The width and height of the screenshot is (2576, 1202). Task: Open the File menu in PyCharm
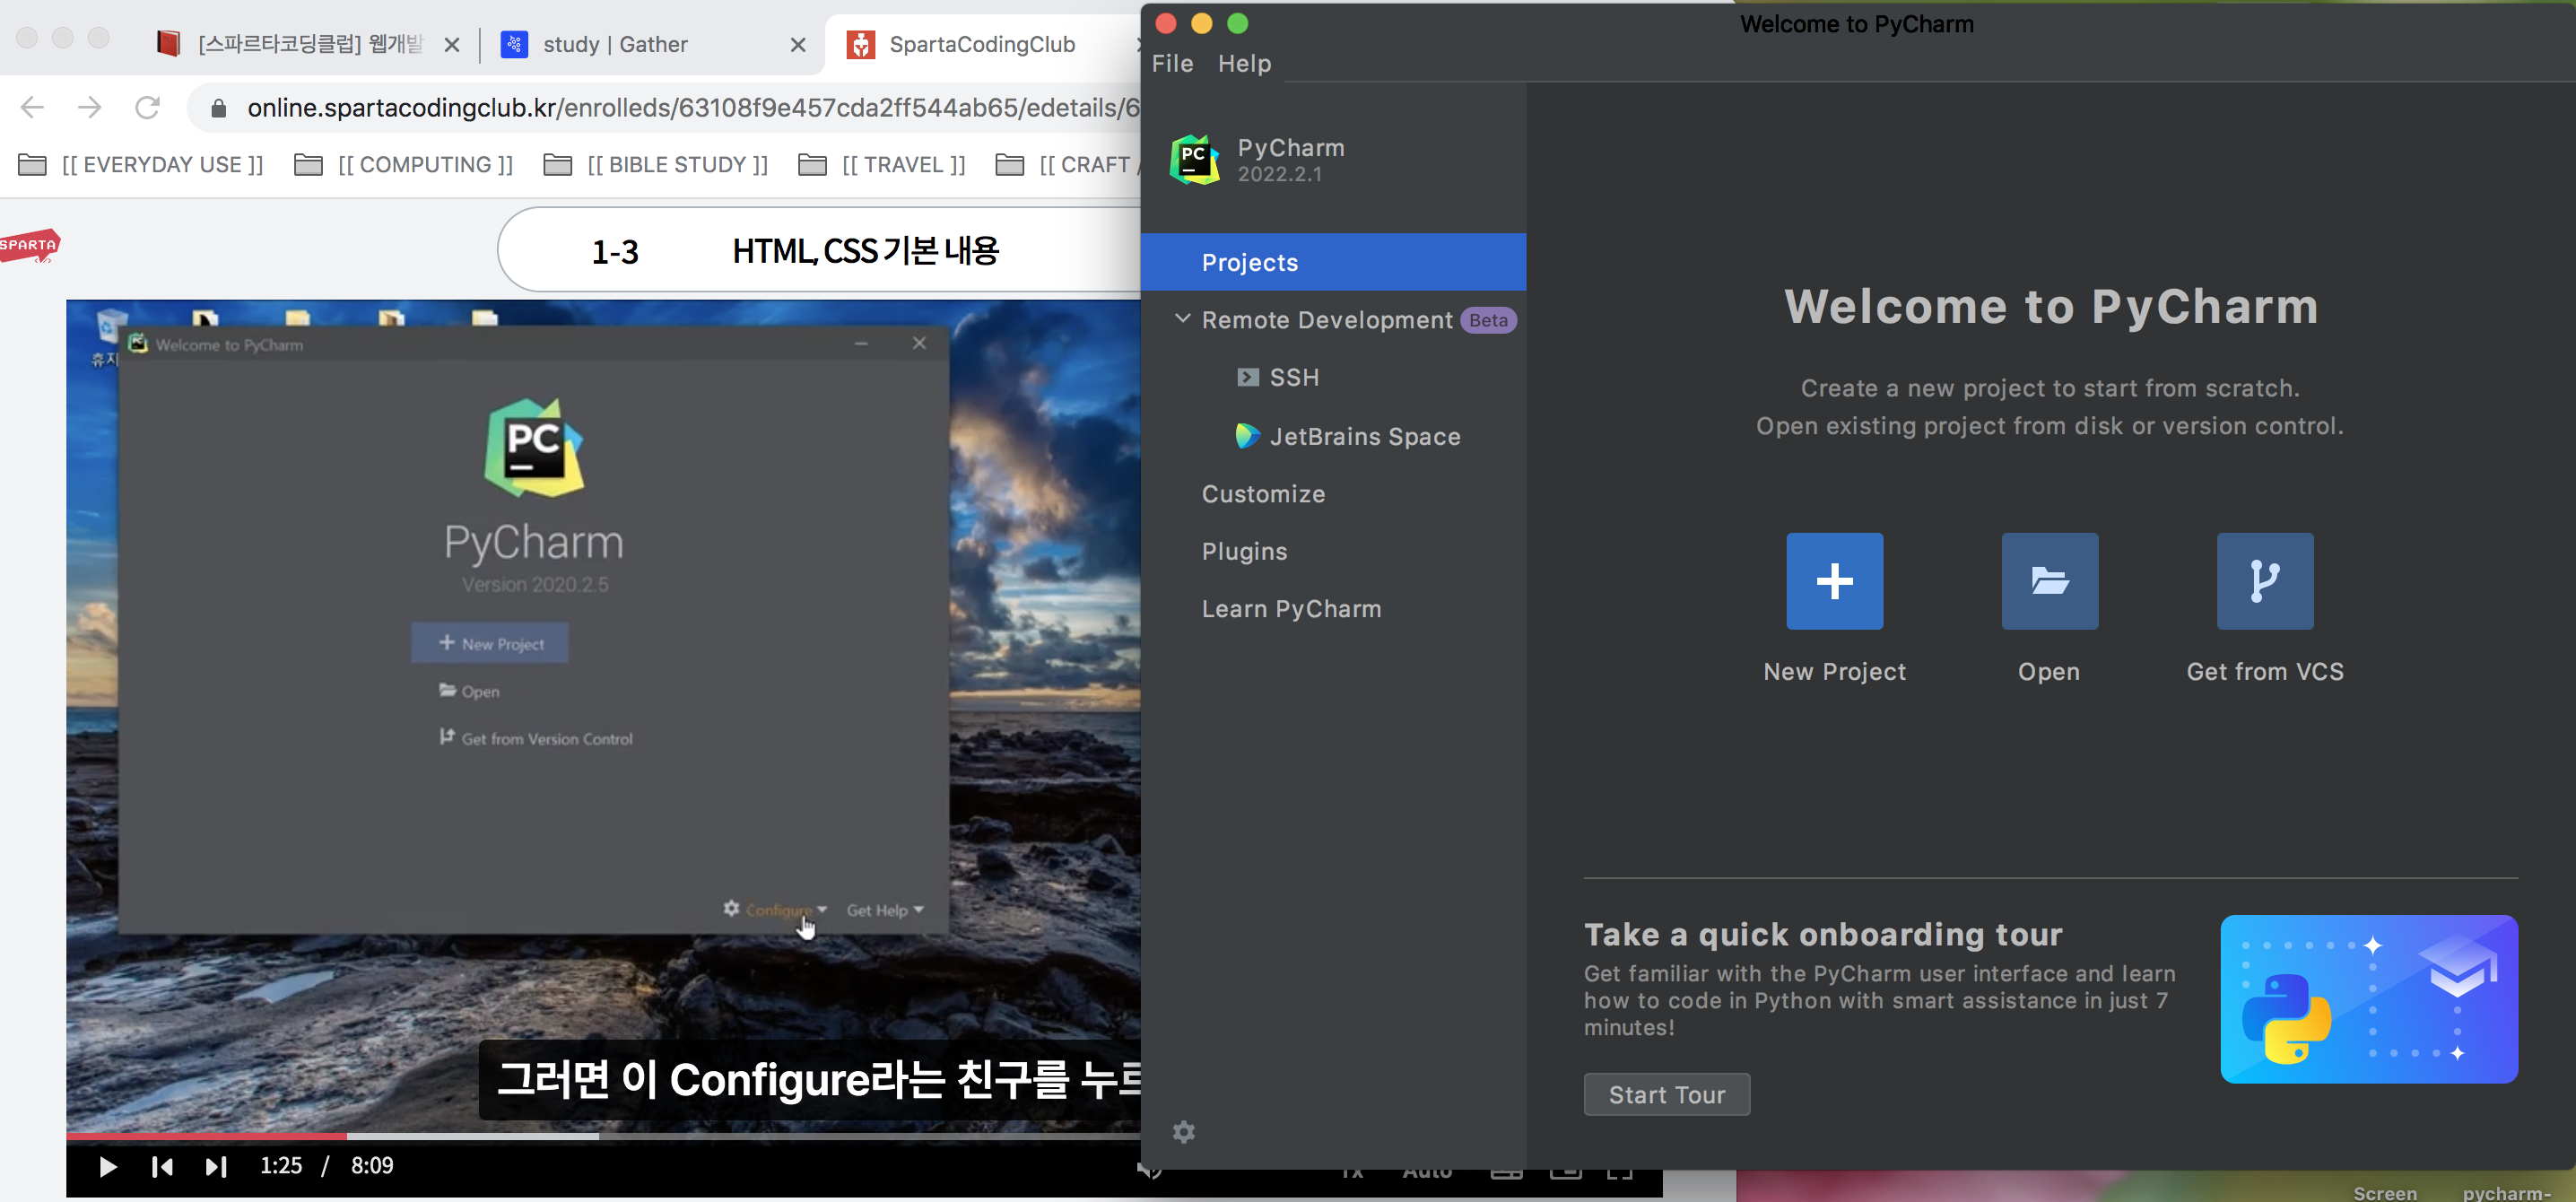point(1172,63)
